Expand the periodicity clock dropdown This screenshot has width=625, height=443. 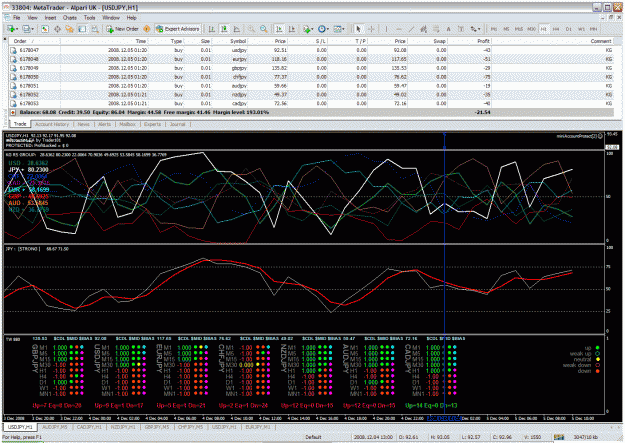tap(327, 29)
